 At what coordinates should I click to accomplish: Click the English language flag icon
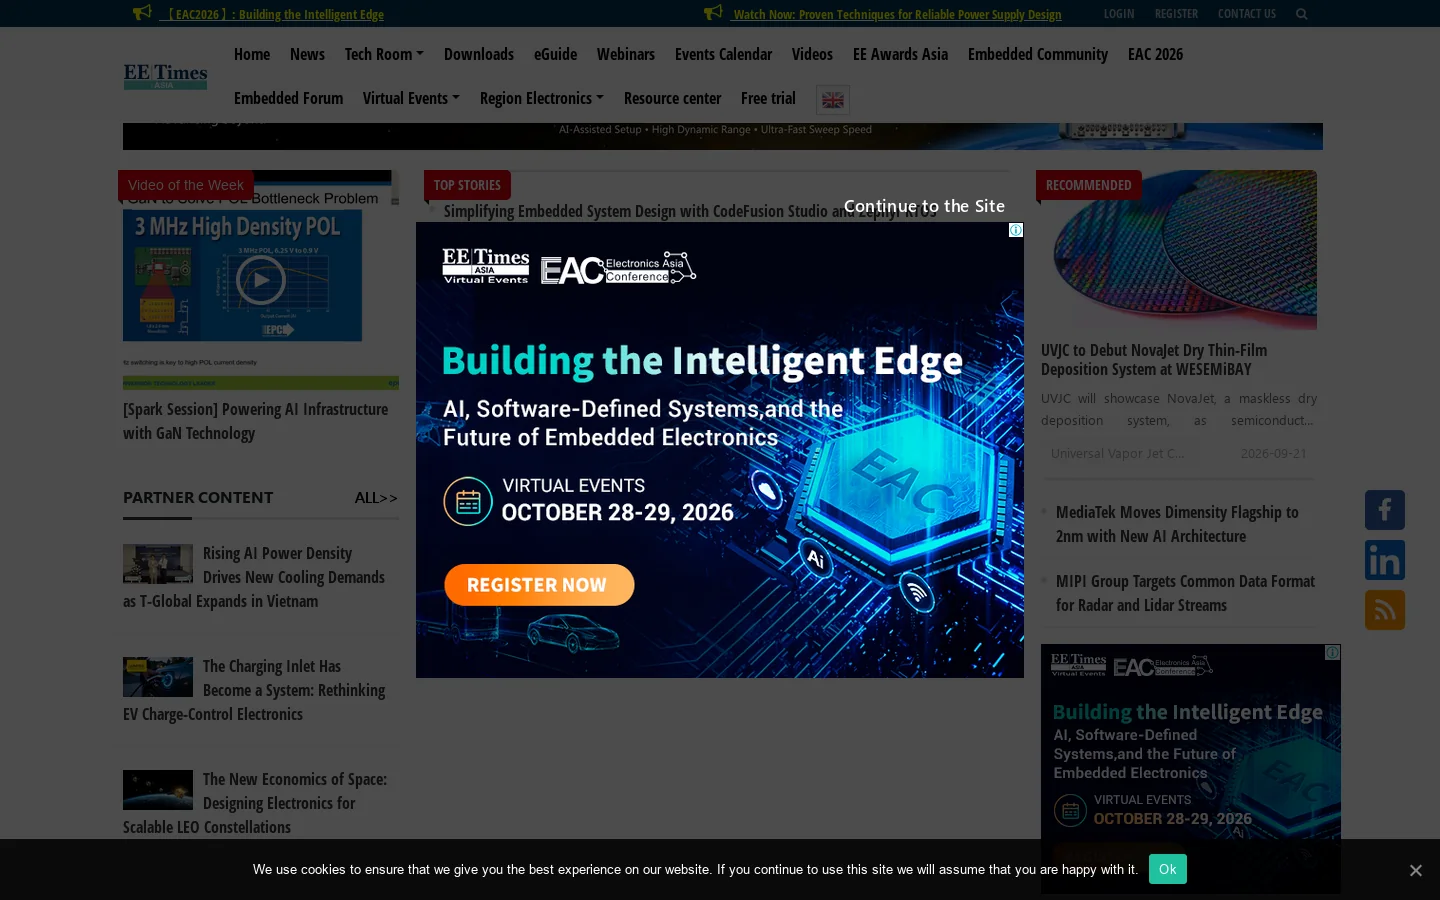(833, 100)
